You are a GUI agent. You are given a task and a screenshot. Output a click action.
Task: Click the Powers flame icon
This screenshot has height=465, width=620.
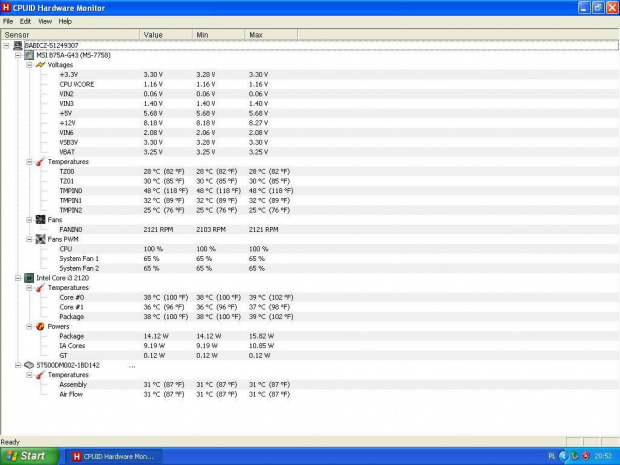click(x=40, y=327)
